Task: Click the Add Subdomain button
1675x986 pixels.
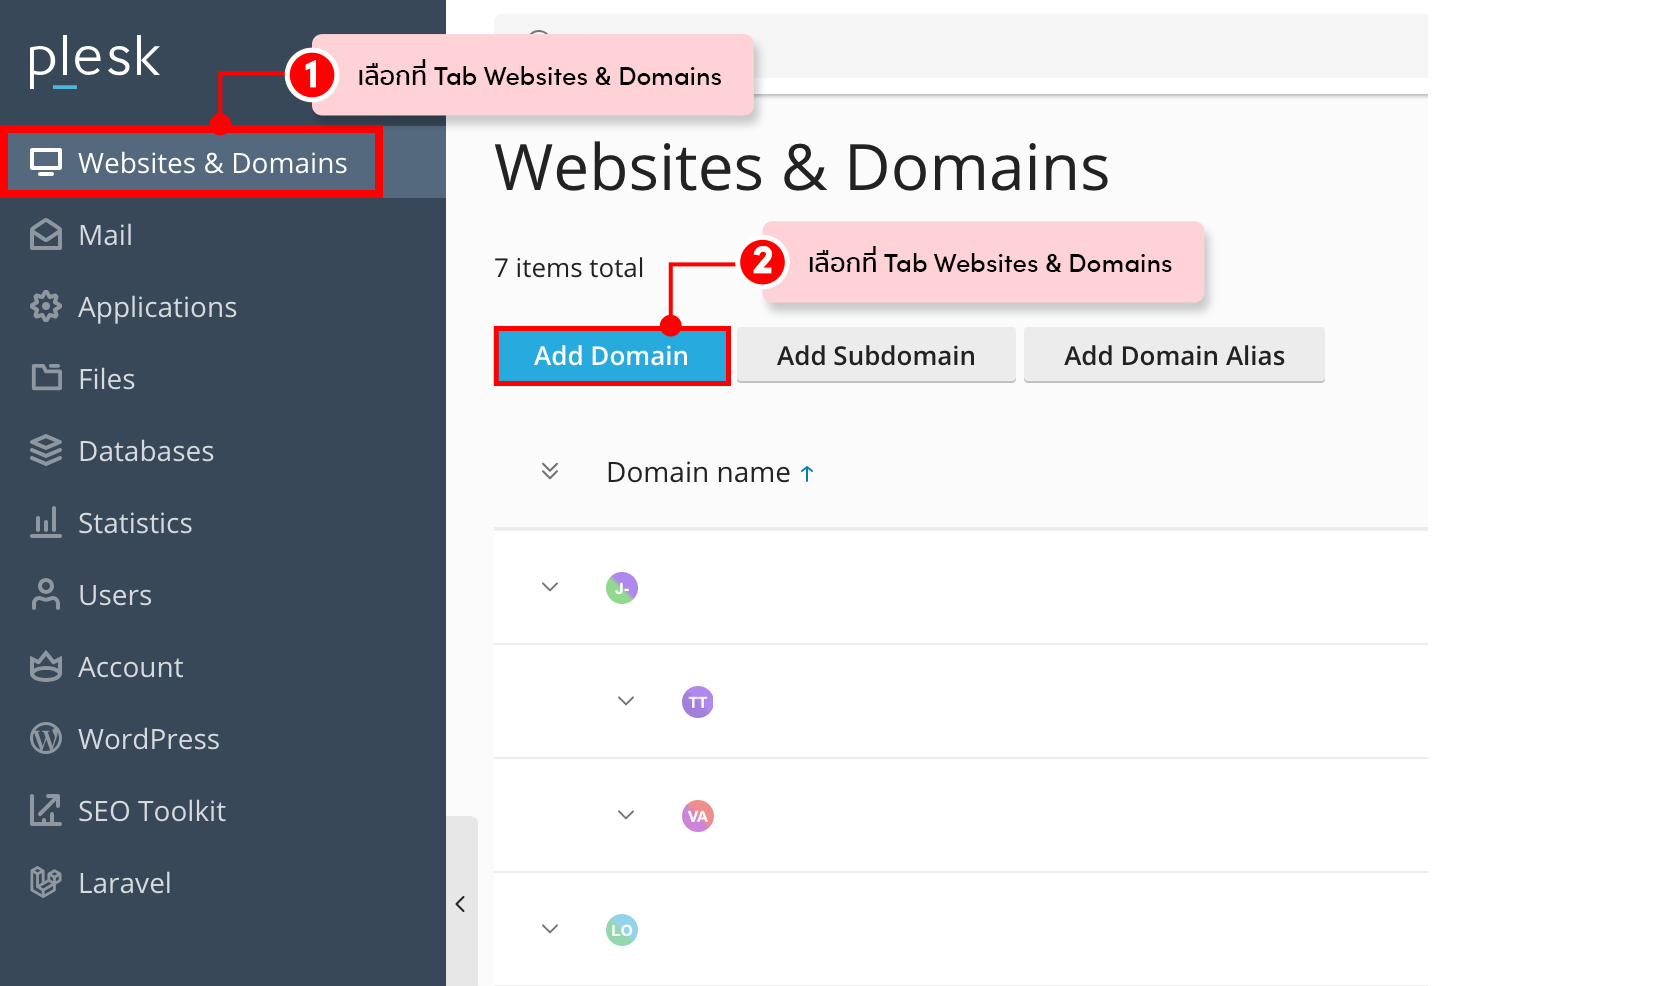Action: point(876,355)
